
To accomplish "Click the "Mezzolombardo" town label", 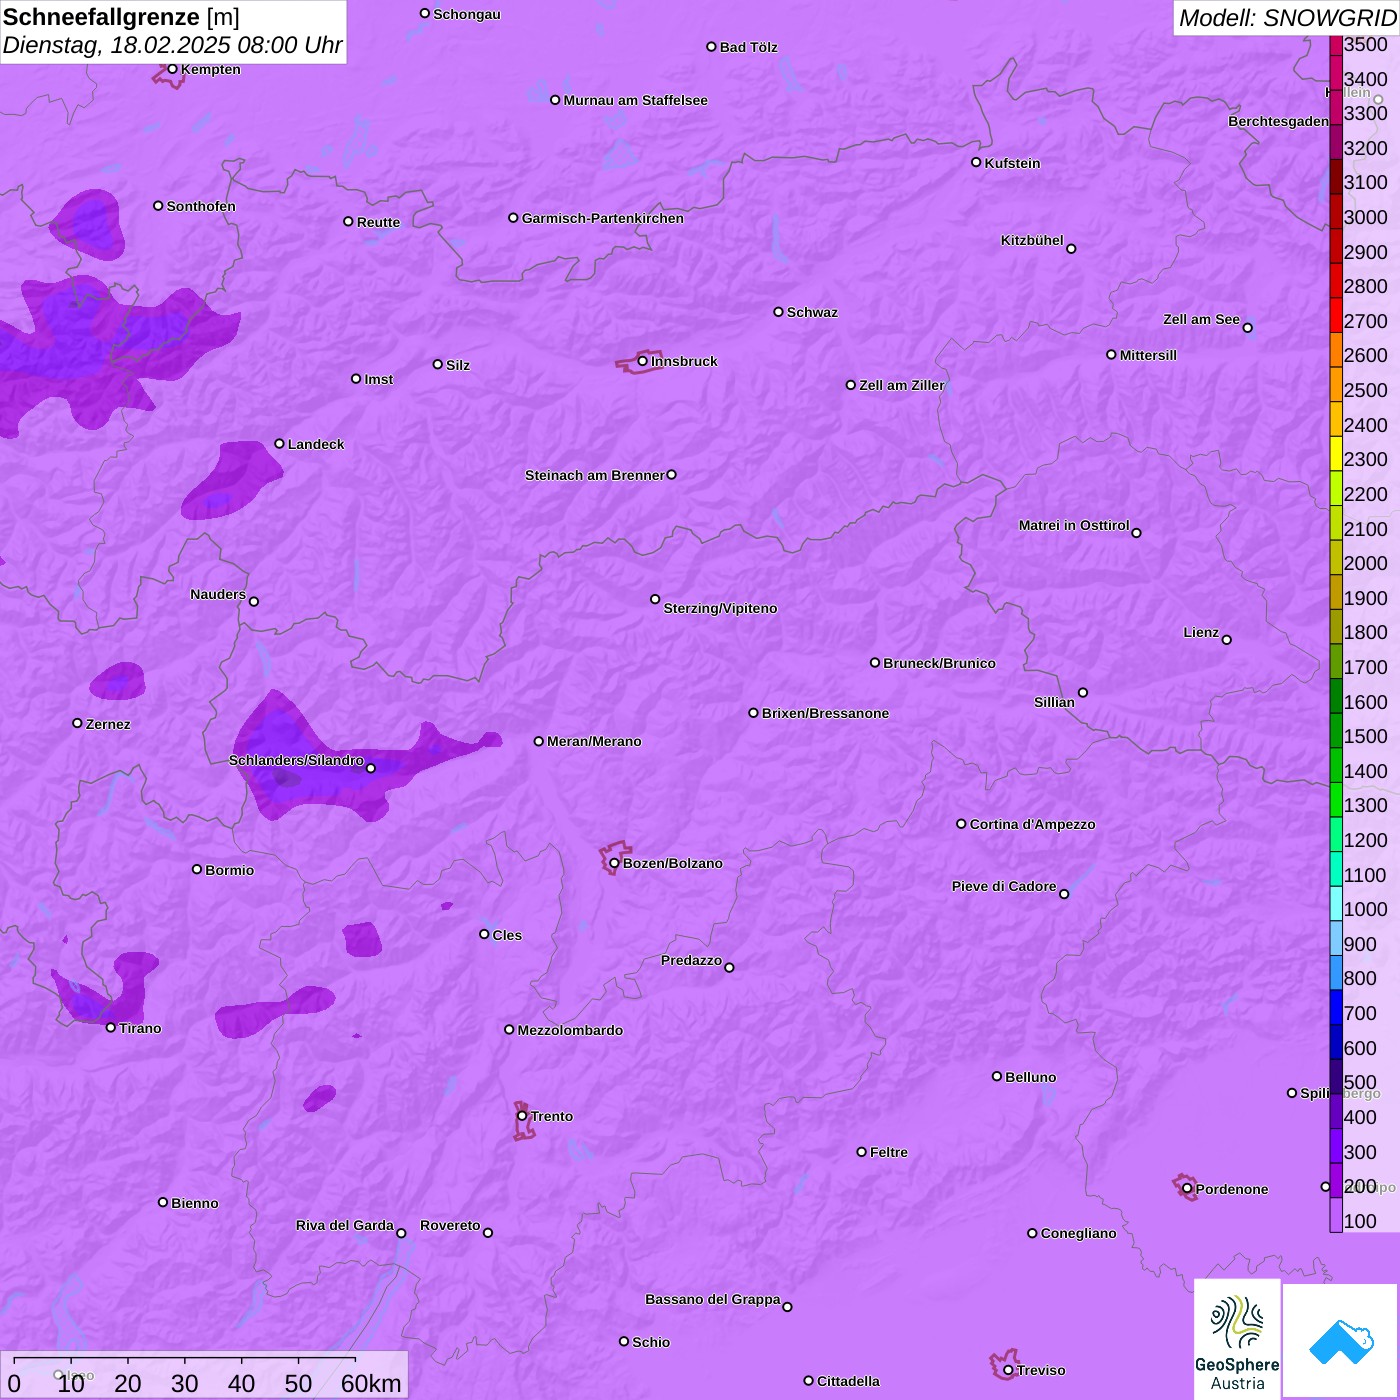I will pos(570,1030).
